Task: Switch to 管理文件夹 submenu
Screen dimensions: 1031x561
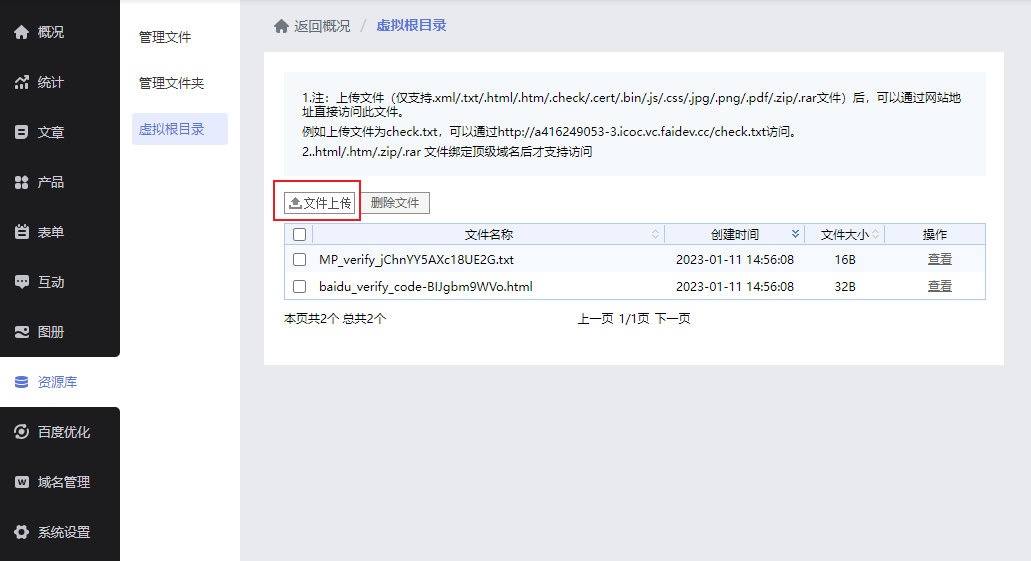Action: coord(172,84)
